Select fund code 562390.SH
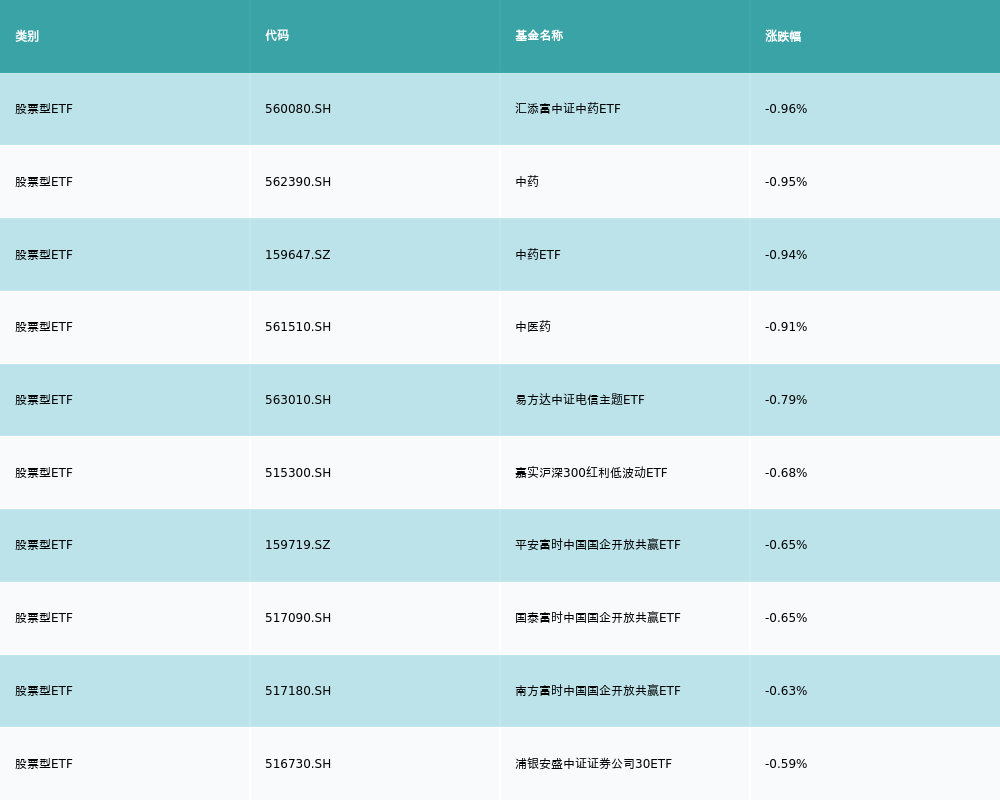Viewport: 1000px width, 800px height. pyautogui.click(x=298, y=182)
